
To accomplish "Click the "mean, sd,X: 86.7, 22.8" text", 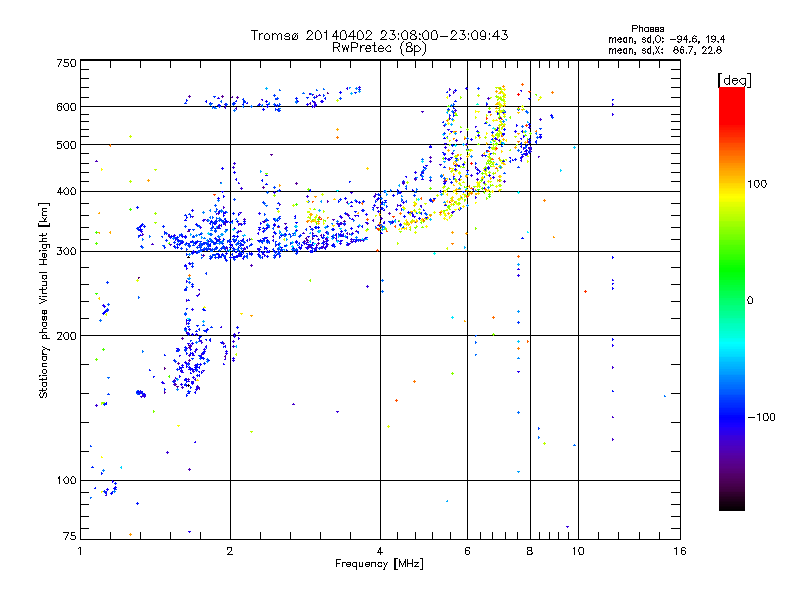I will [x=665, y=50].
